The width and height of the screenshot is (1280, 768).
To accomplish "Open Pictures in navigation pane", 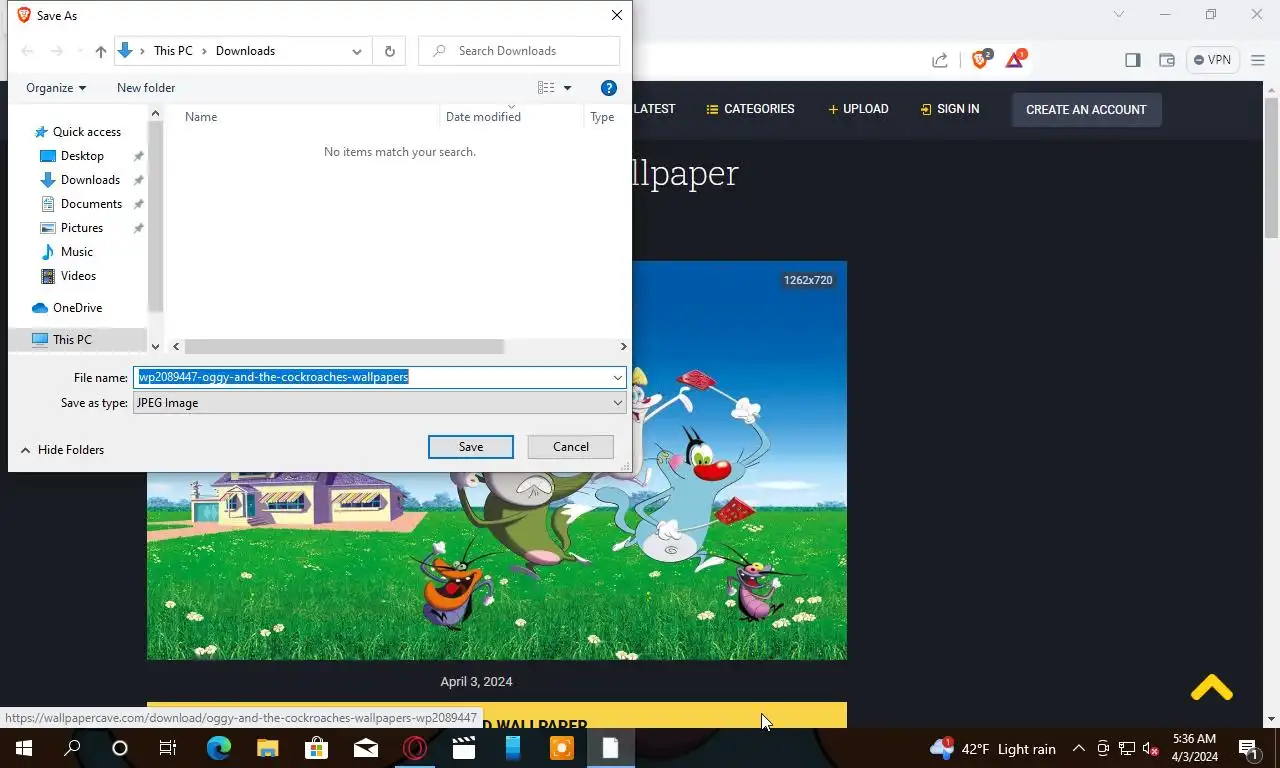I will [x=82, y=228].
